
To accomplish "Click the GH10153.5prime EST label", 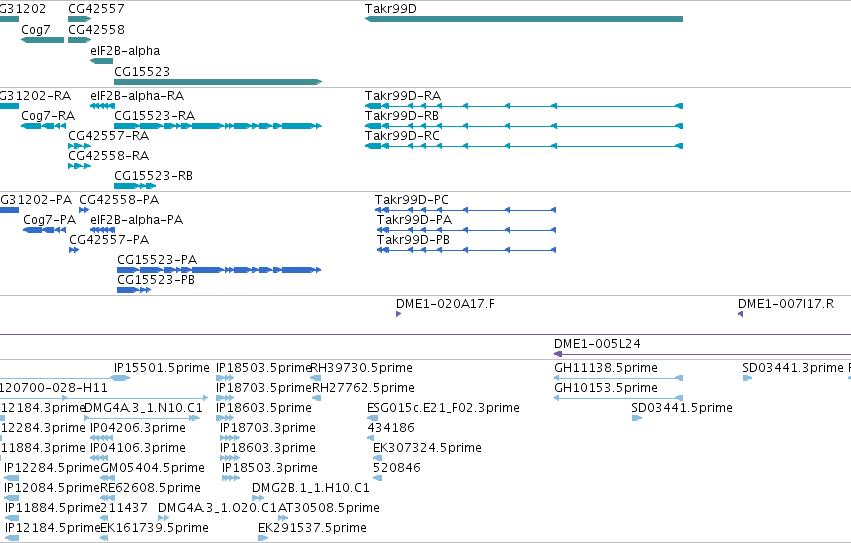I will 606,388.
